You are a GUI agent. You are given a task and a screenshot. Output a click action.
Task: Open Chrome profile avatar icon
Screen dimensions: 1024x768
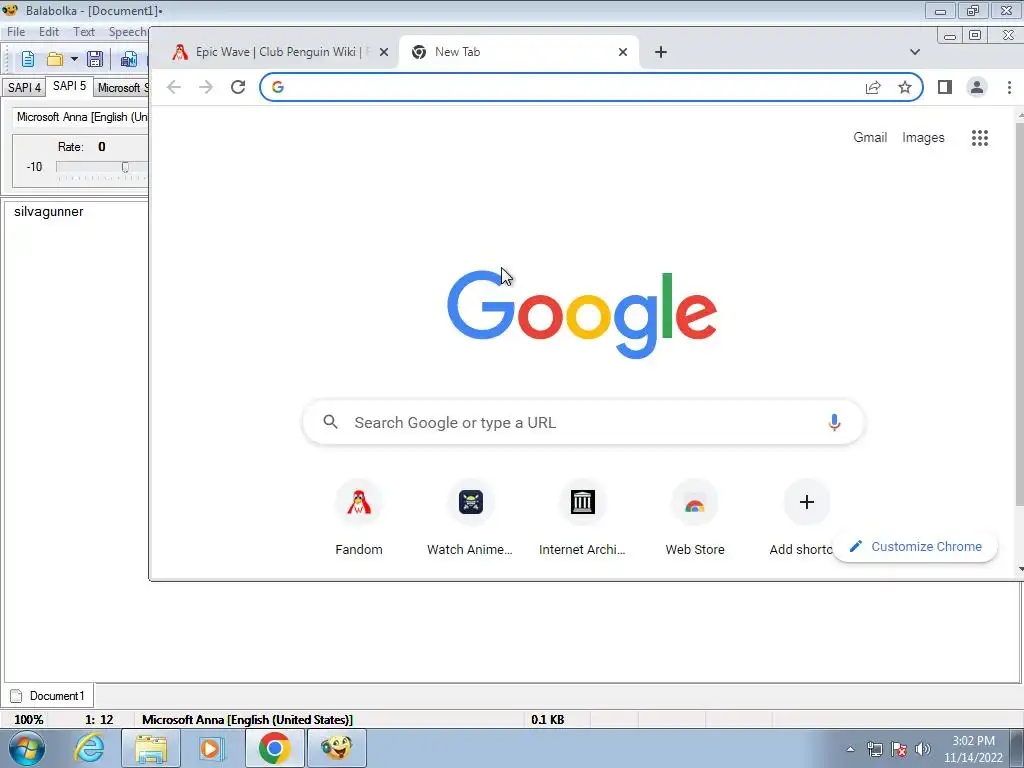pyautogui.click(x=977, y=87)
